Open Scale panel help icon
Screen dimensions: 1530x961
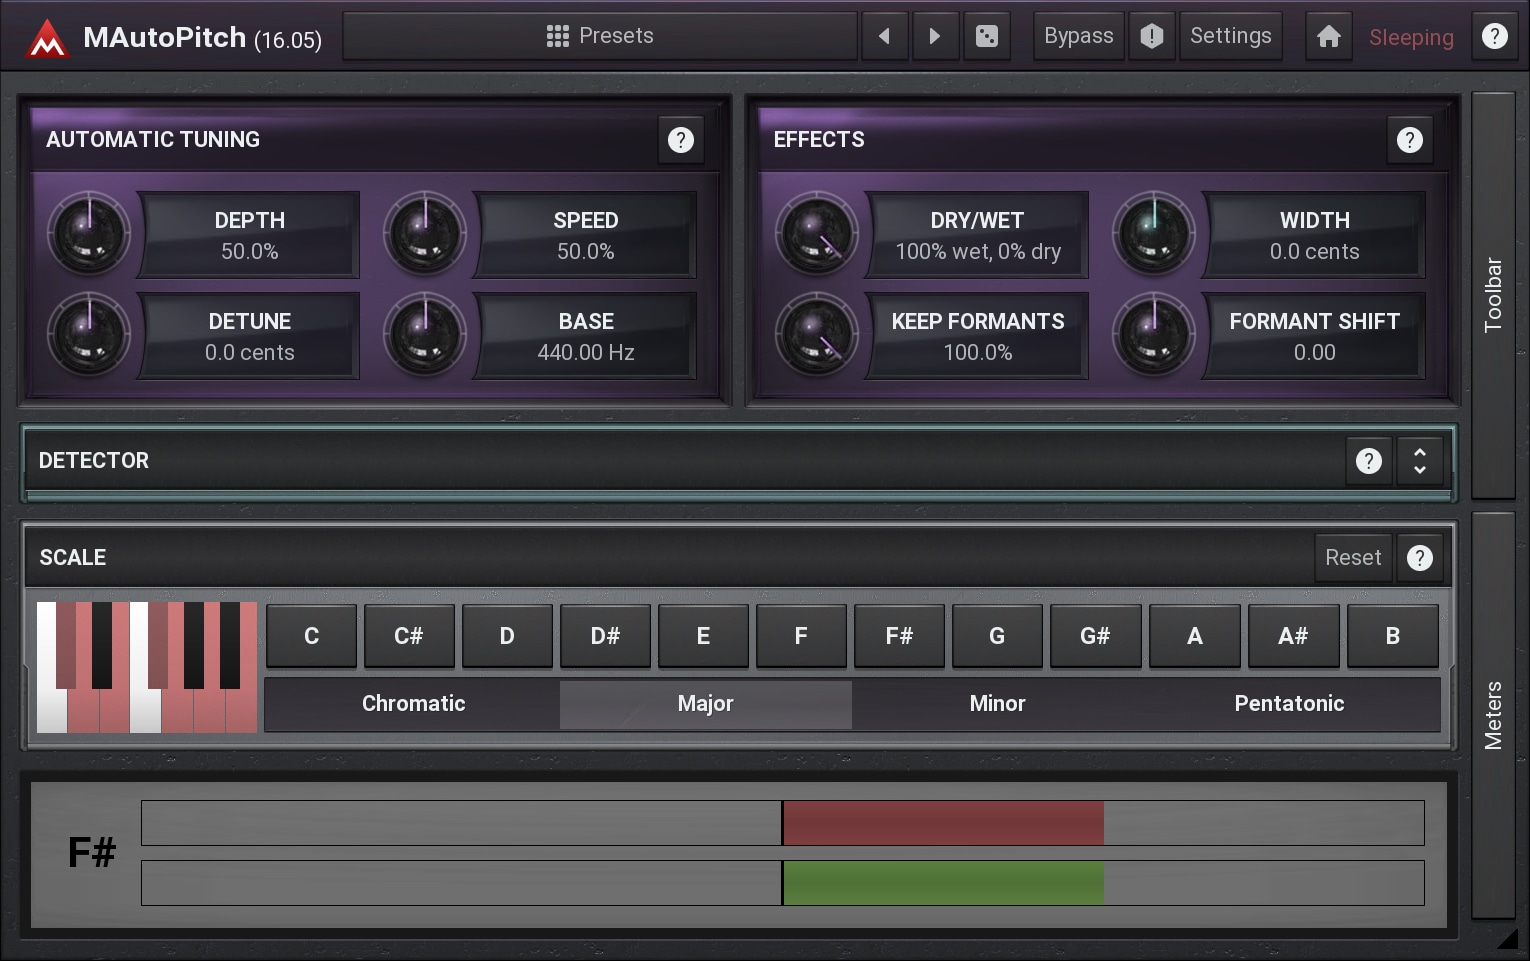(x=1420, y=558)
